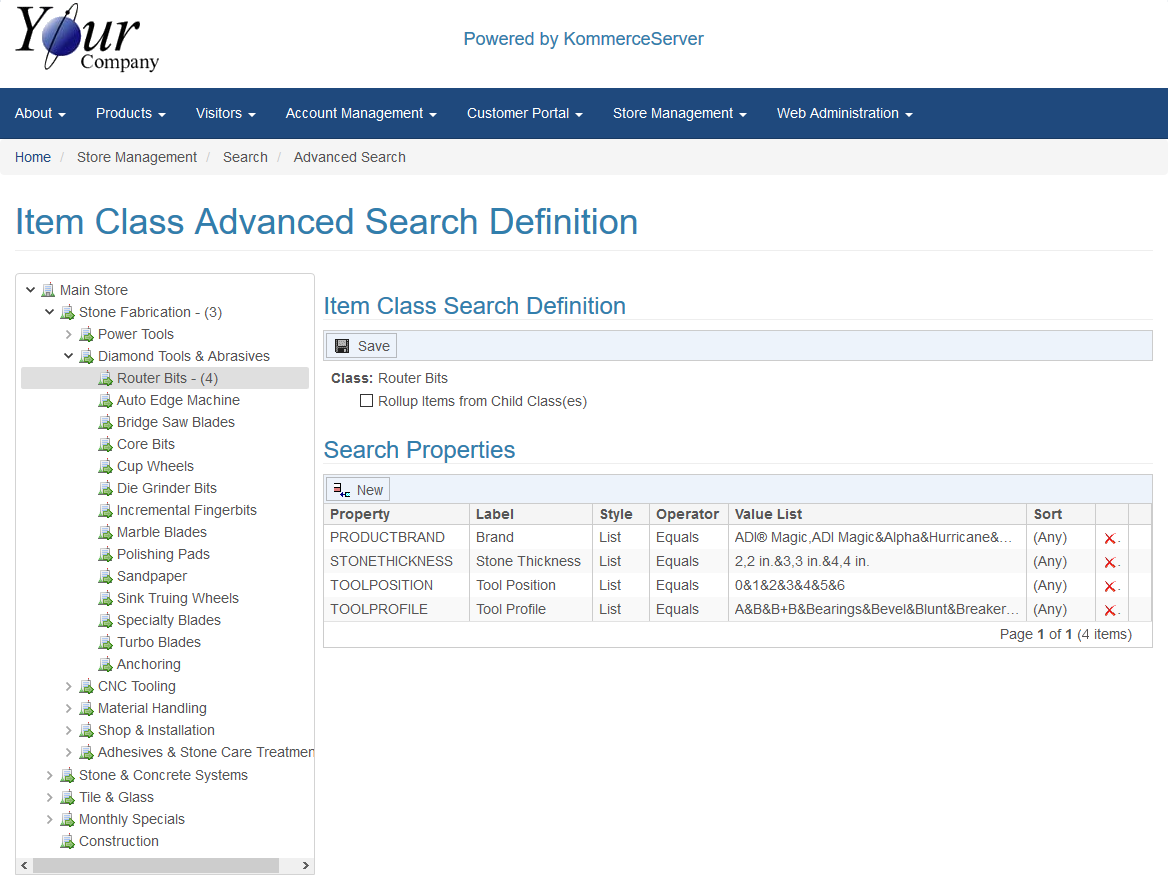Click the Core Bits class icon
This screenshot has width=1168, height=887.
105,444
